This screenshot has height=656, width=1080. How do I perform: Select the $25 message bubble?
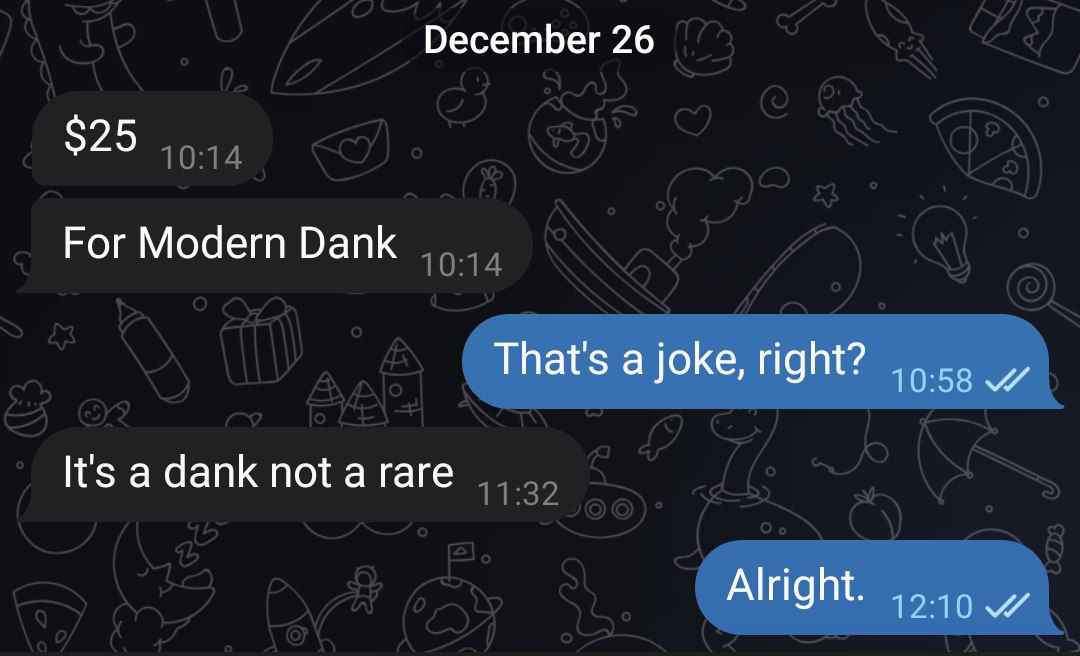(x=152, y=139)
